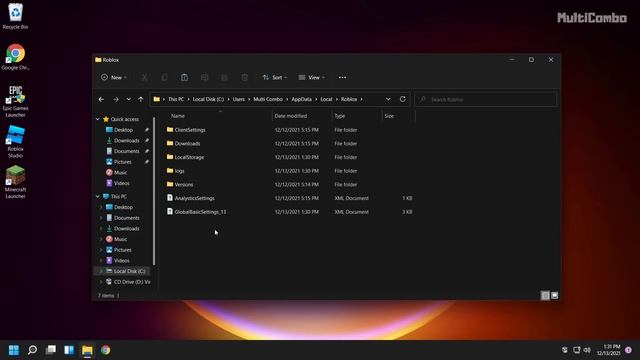Screen dimensions: 640x360
Task: Click the File Explorer taskbar icon
Action: coord(87,350)
